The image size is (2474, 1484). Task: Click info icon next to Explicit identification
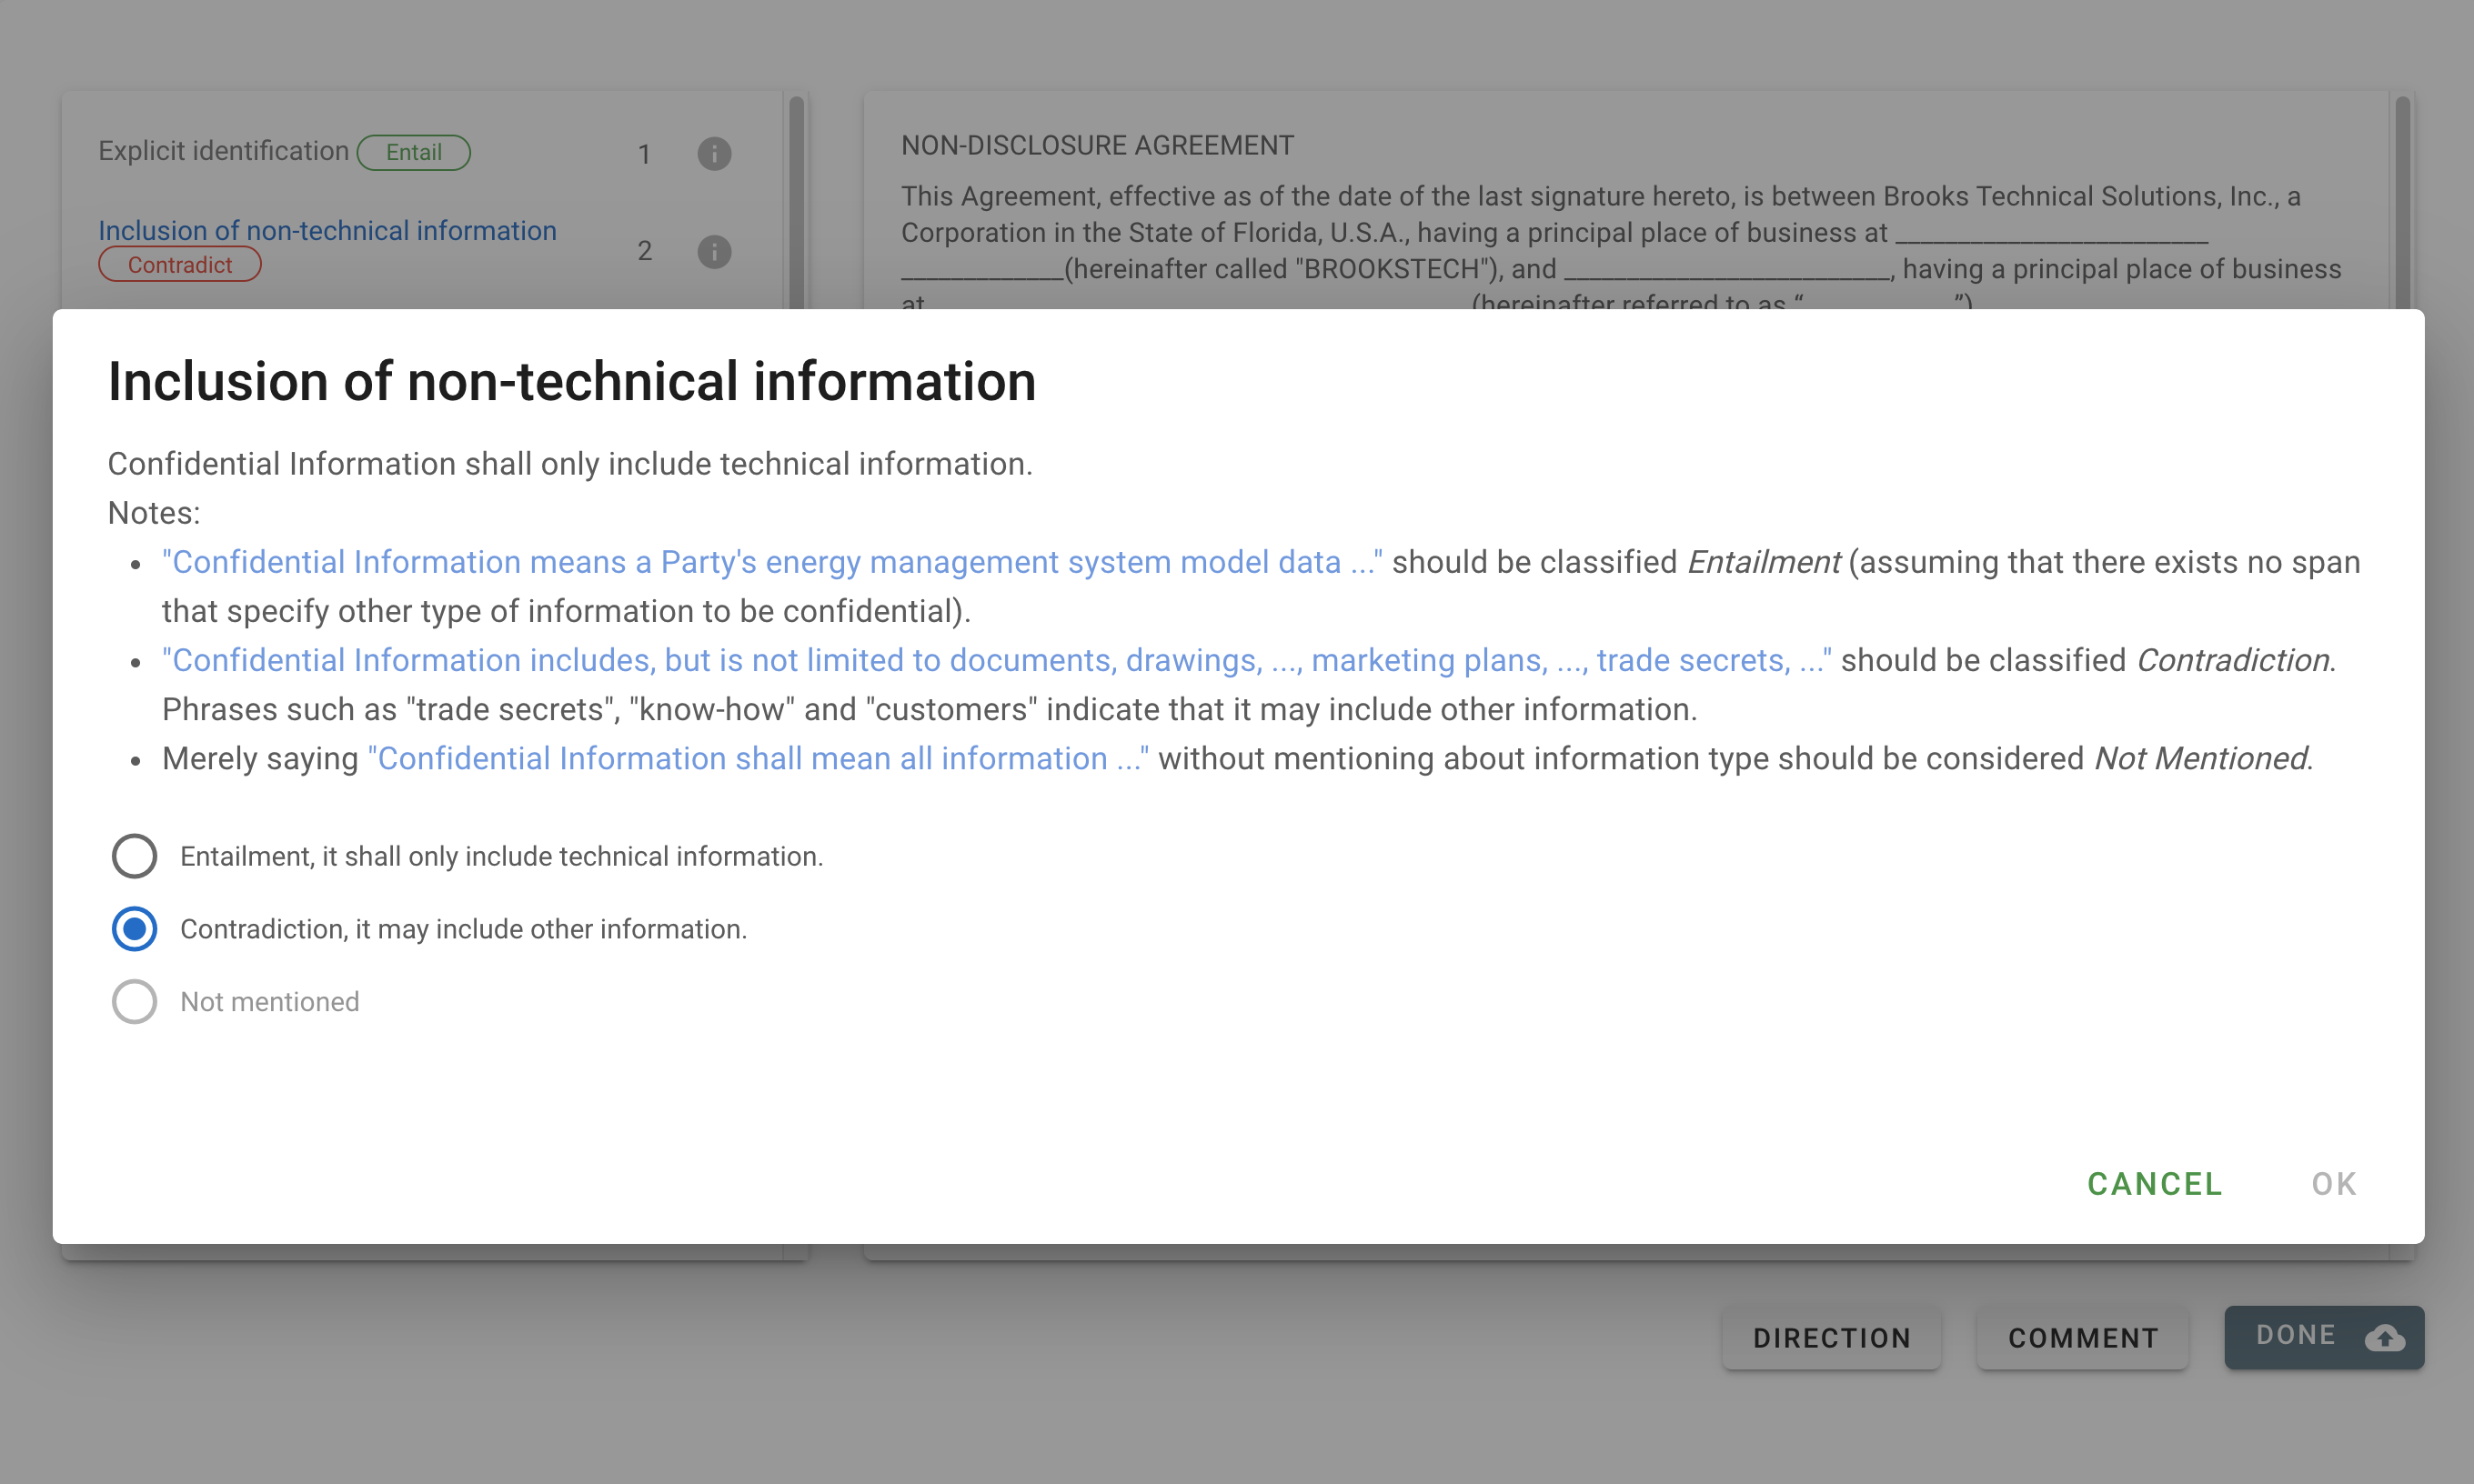tap(714, 153)
